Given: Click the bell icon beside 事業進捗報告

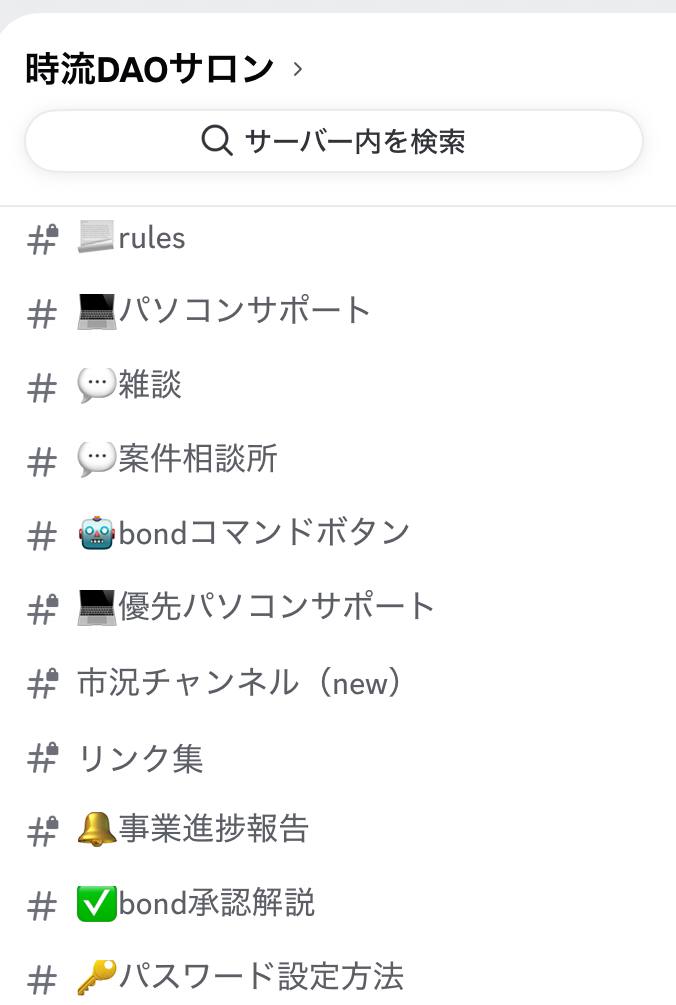Looking at the screenshot, I should pyautogui.click(x=97, y=830).
